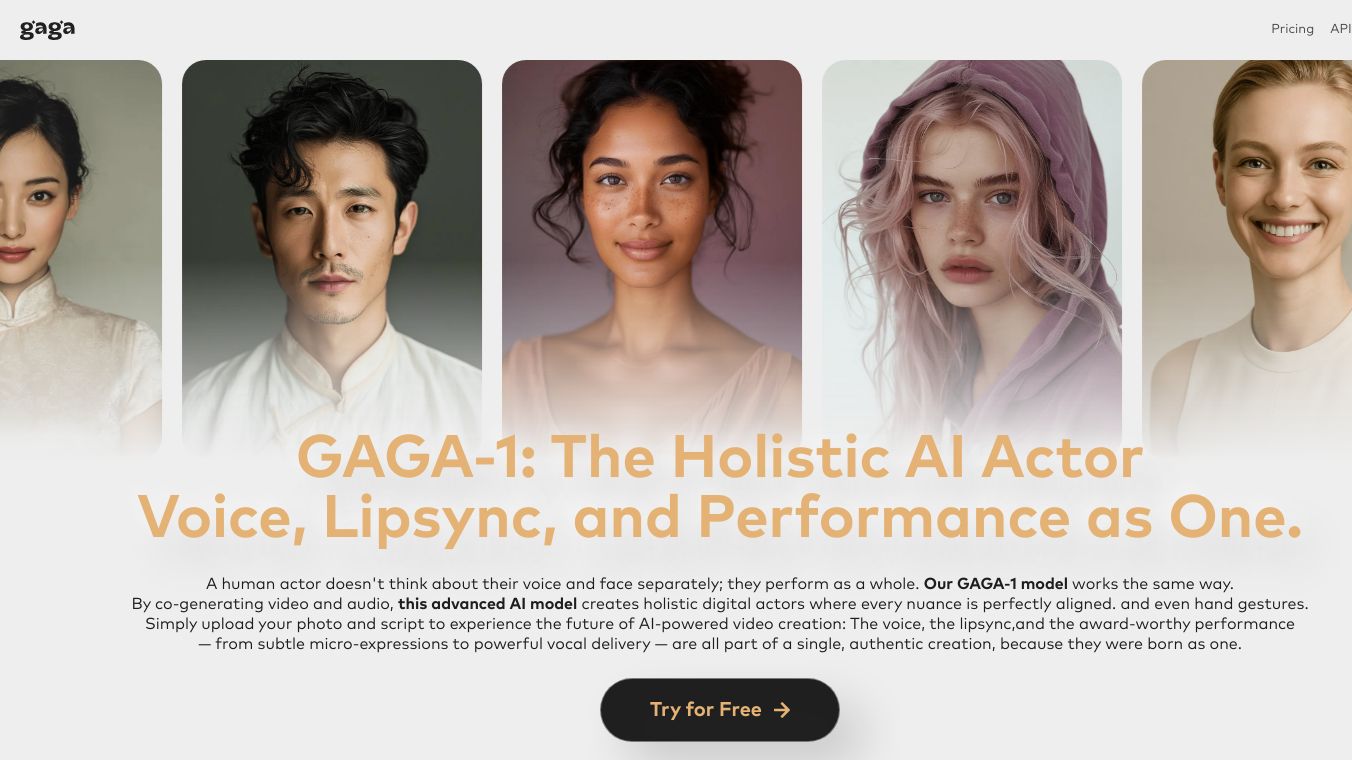Open the Pricing page link
Screen dimensions: 1352x760
(x=1292, y=29)
